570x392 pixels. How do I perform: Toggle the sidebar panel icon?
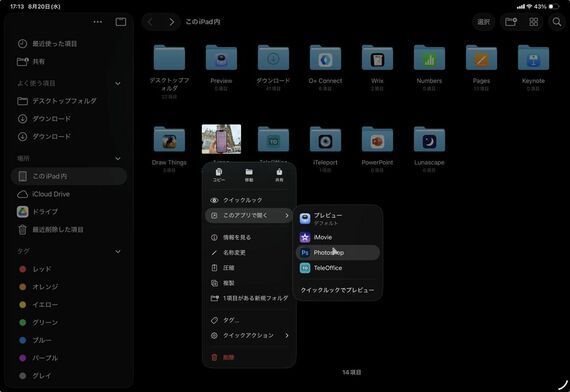(x=121, y=22)
